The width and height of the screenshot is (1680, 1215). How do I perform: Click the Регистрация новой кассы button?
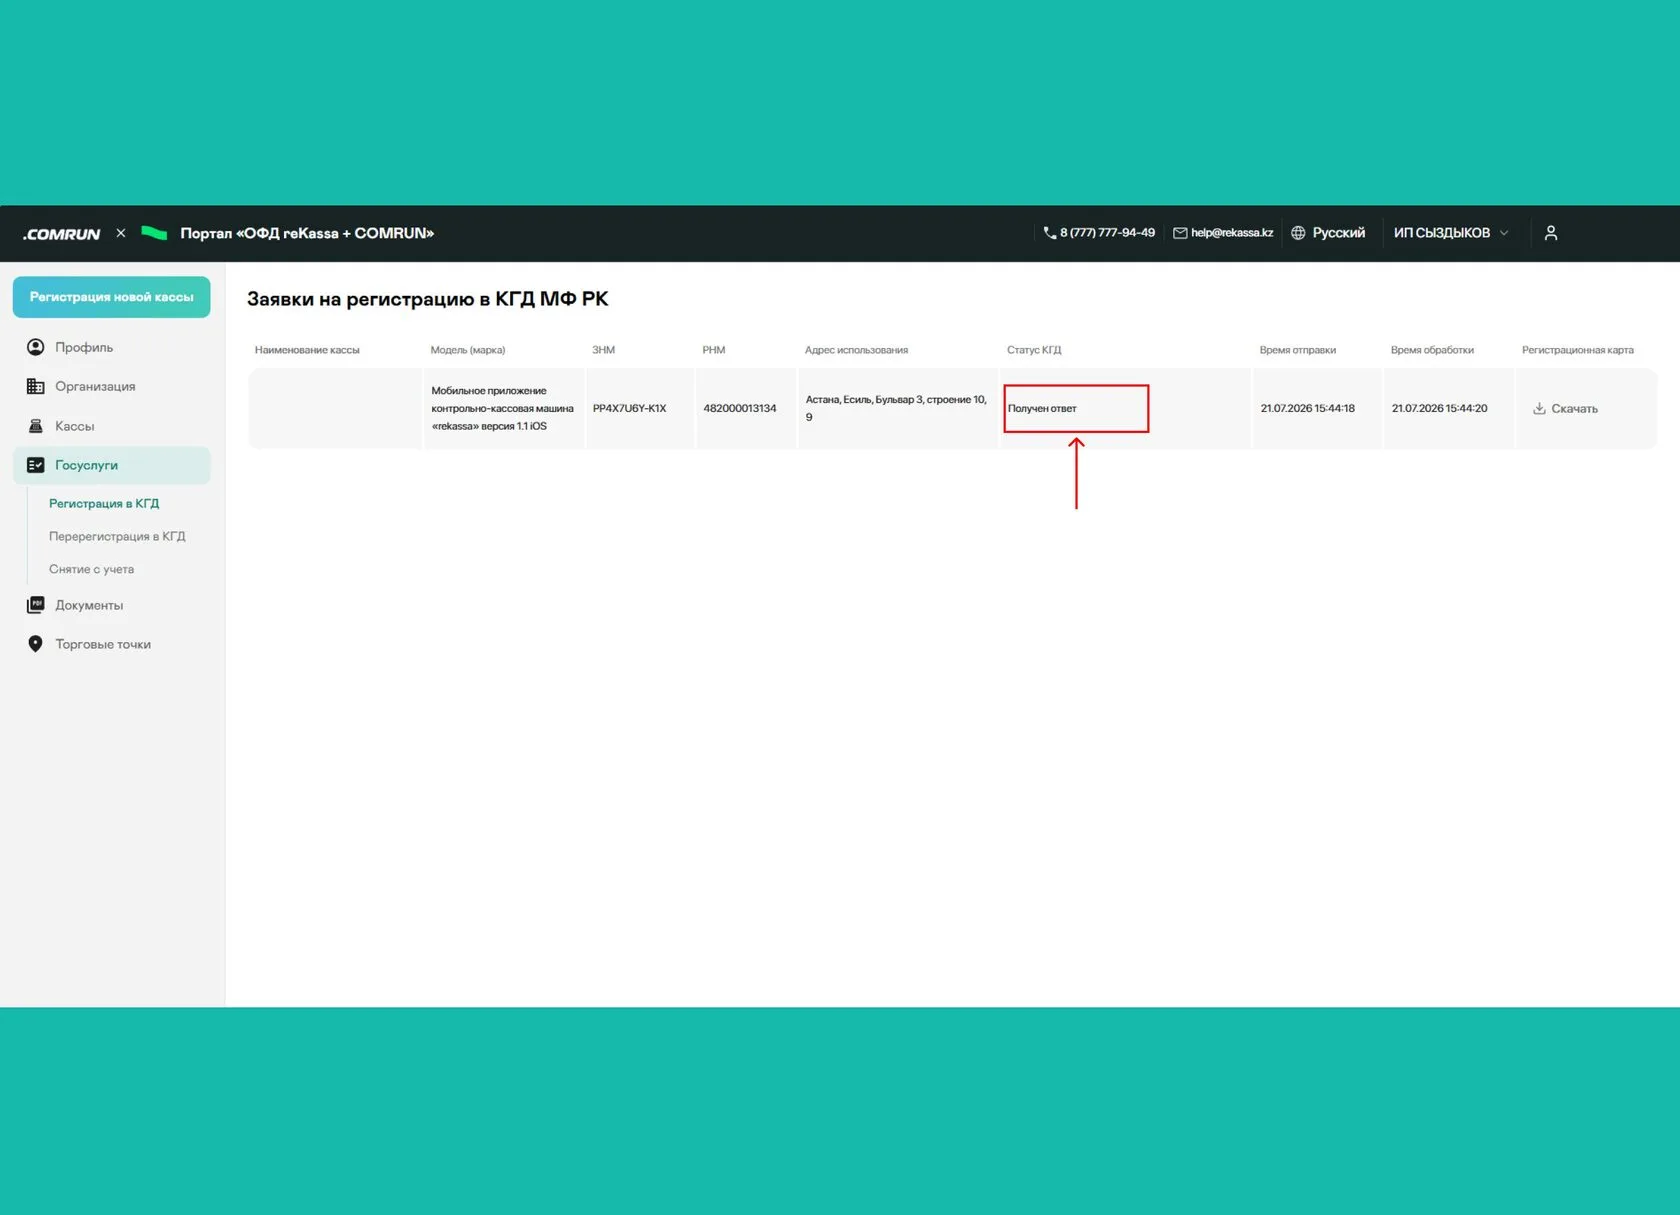coord(112,297)
